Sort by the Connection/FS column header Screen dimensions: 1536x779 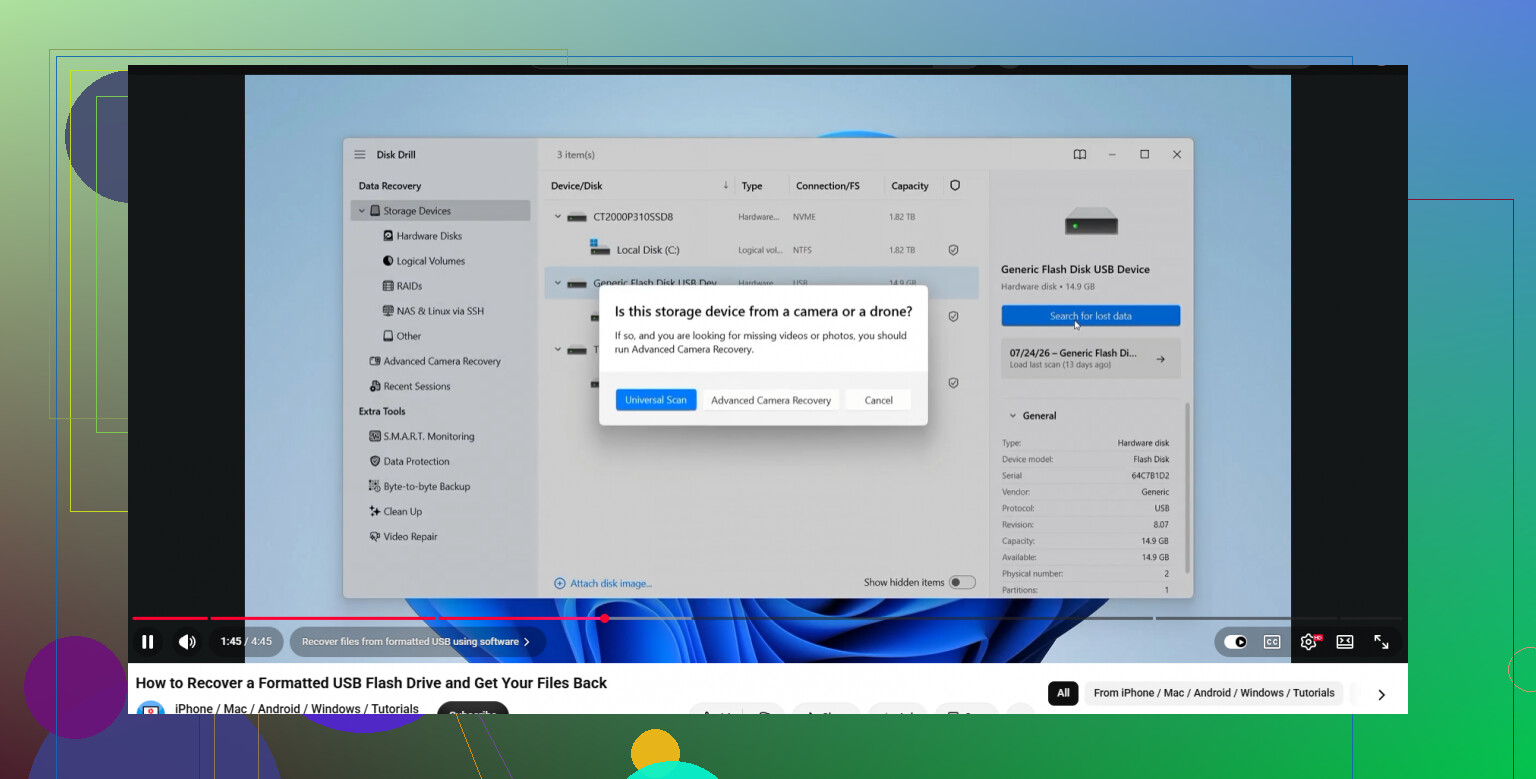(x=827, y=186)
